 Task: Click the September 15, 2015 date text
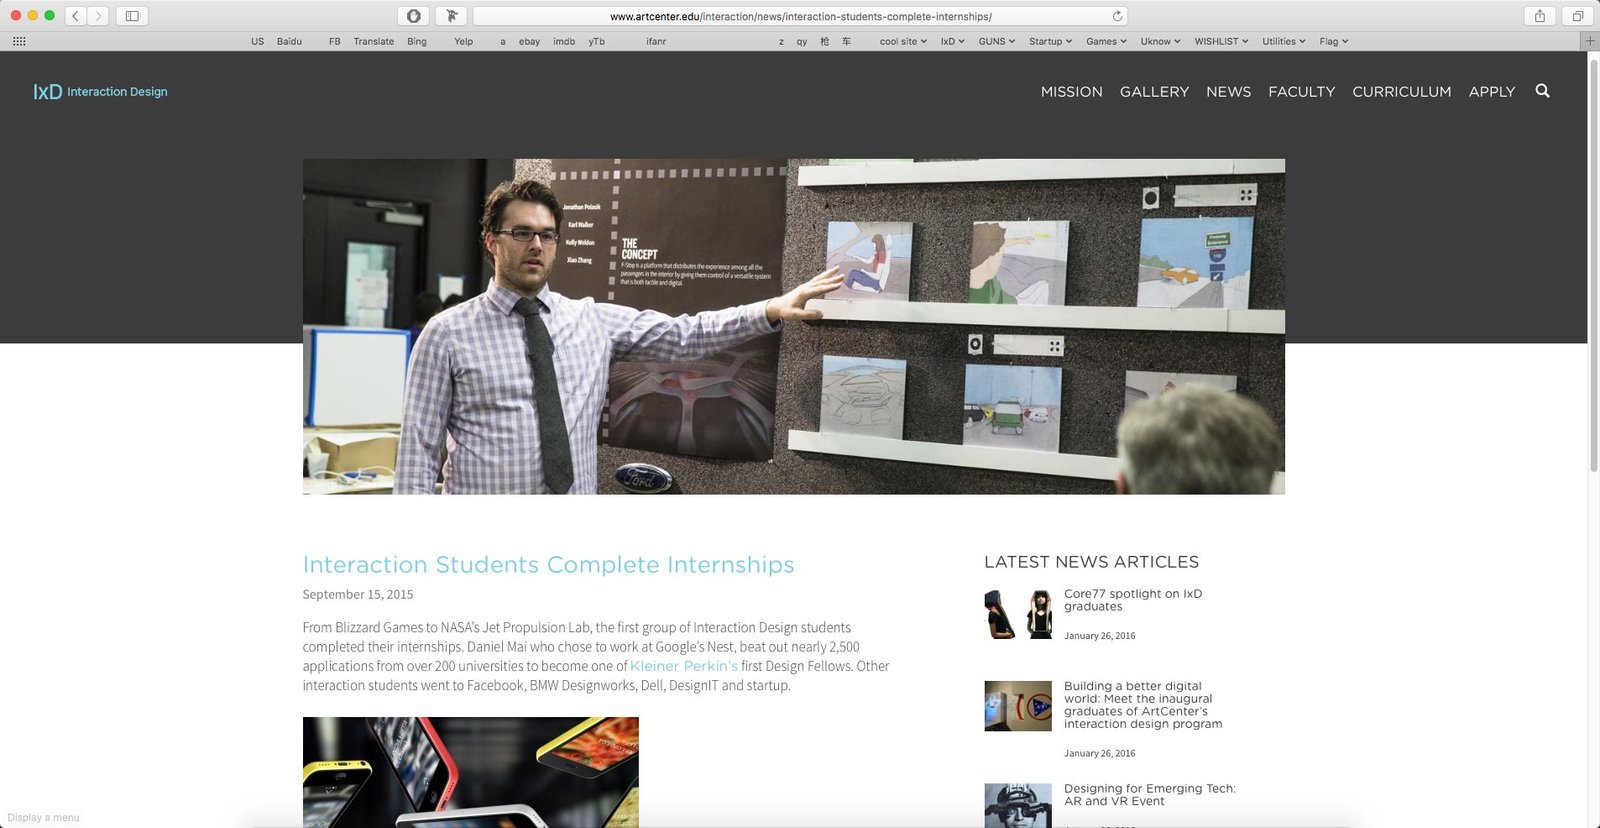(x=358, y=594)
